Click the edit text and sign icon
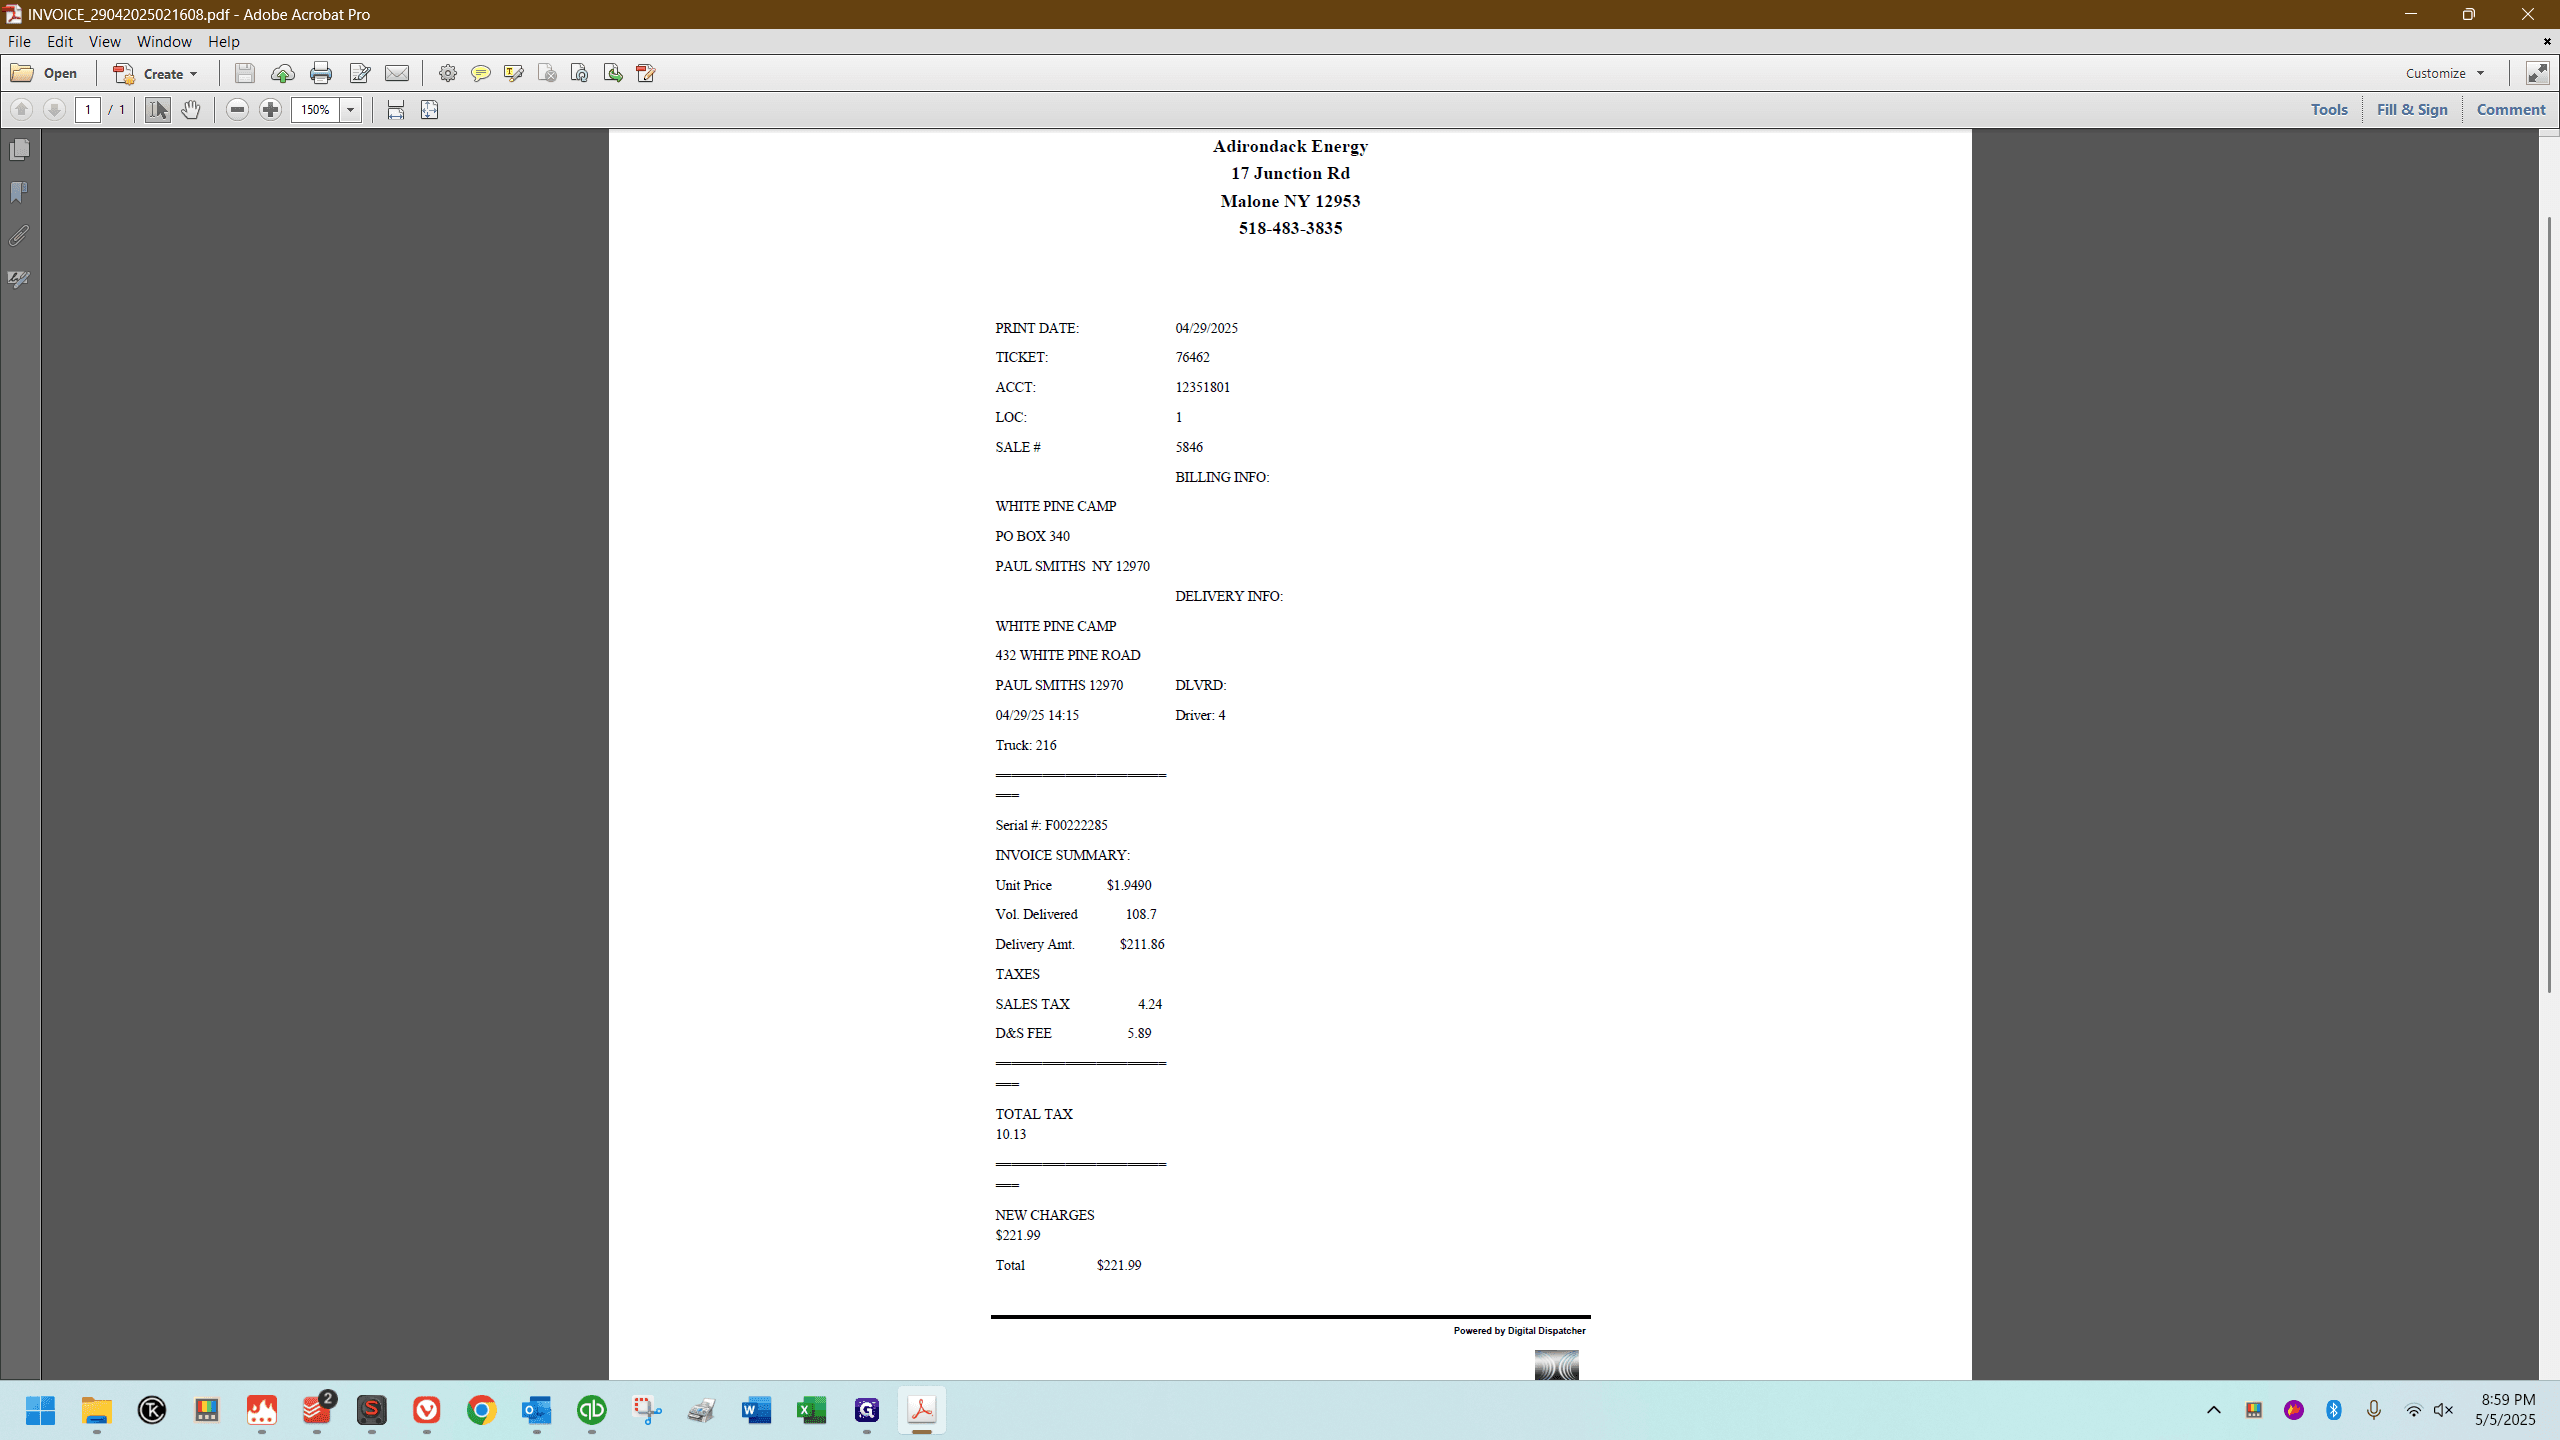Screen dimensions: 2560x1440 point(360,73)
